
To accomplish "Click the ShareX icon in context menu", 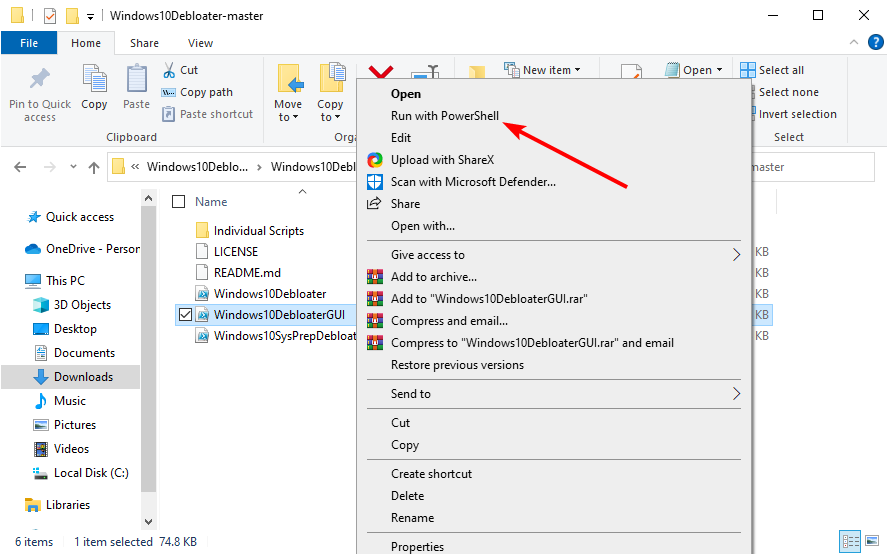I will pos(375,160).
